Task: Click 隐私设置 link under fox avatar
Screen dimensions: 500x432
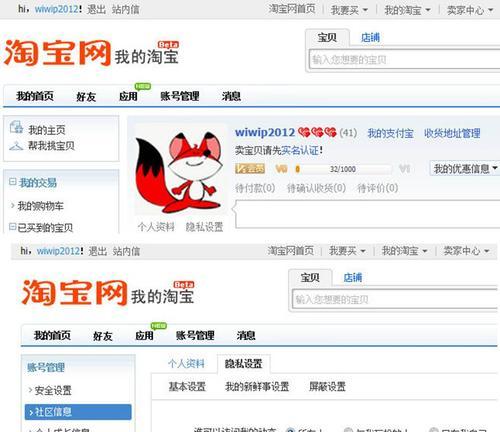Action: click(204, 227)
